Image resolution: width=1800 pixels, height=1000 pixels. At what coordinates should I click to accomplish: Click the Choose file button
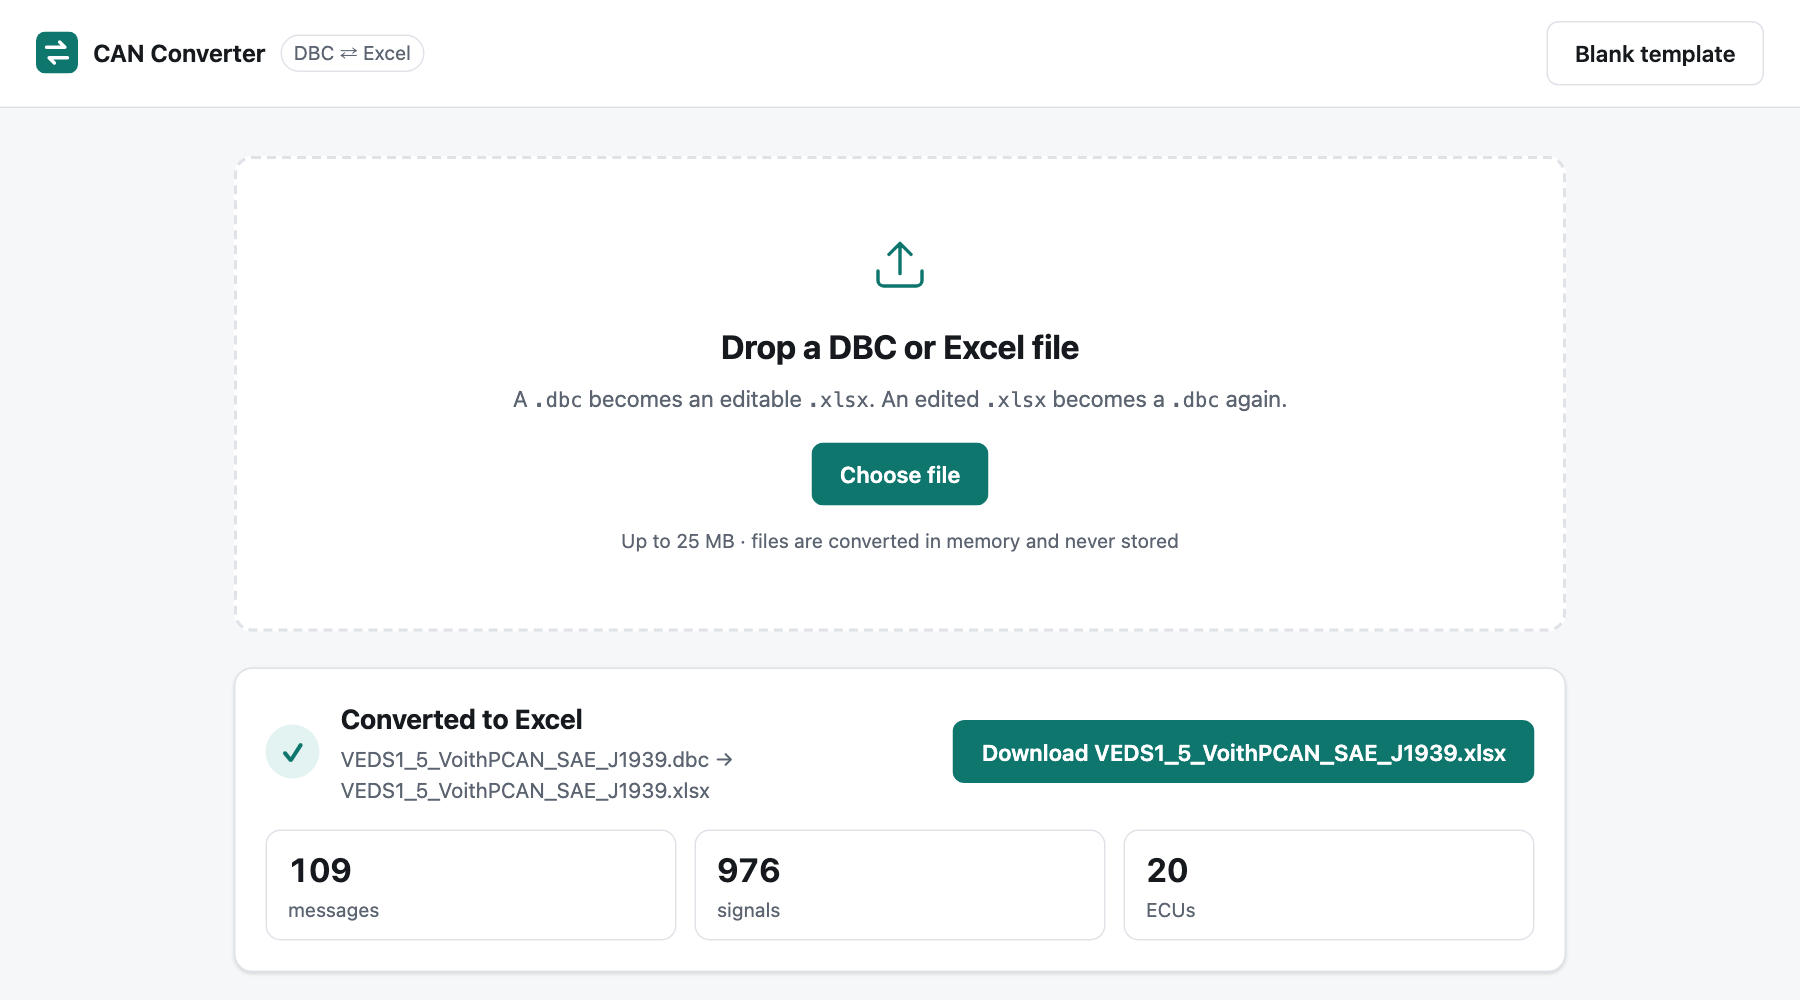coord(900,474)
